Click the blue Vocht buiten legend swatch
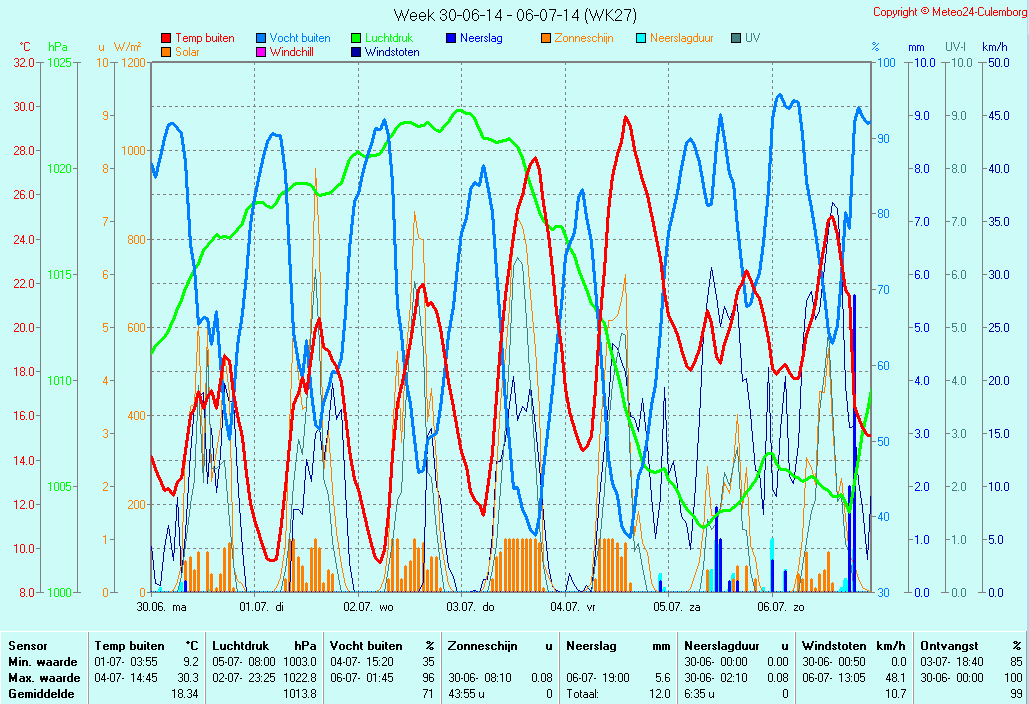The height and width of the screenshot is (704, 1029). [x=261, y=38]
